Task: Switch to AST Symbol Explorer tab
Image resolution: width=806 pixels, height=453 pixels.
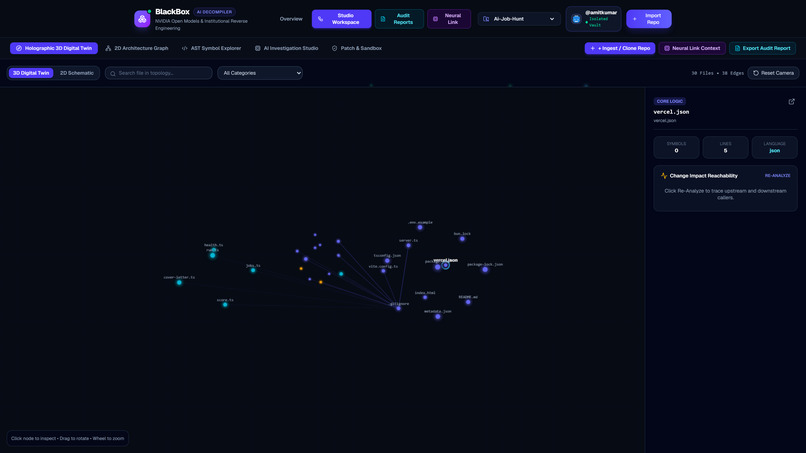Action: pos(211,48)
